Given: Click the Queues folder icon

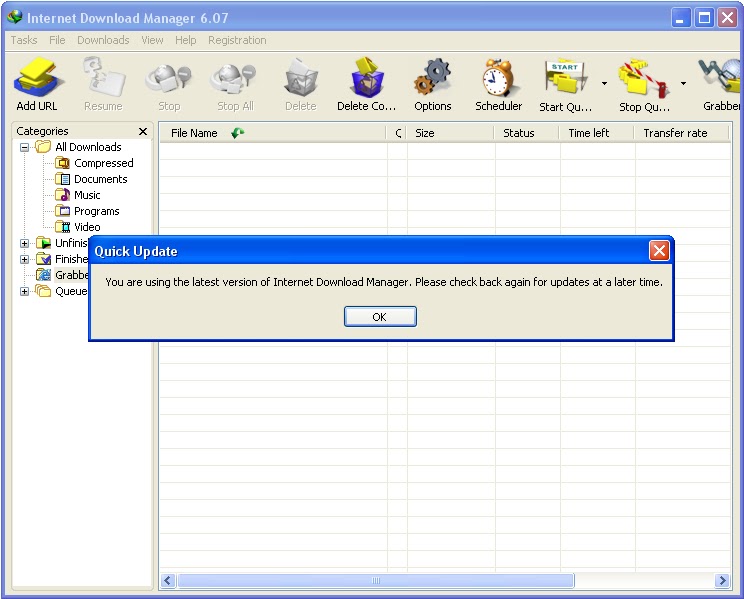Looking at the screenshot, I should coord(43,291).
